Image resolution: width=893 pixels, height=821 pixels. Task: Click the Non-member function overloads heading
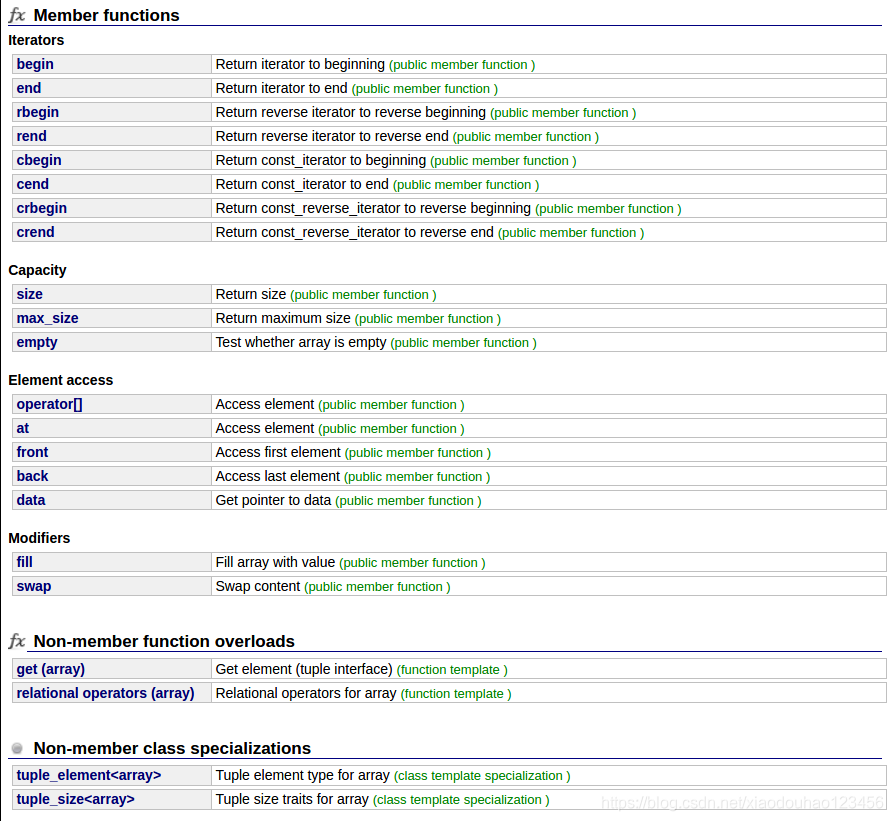(x=164, y=641)
